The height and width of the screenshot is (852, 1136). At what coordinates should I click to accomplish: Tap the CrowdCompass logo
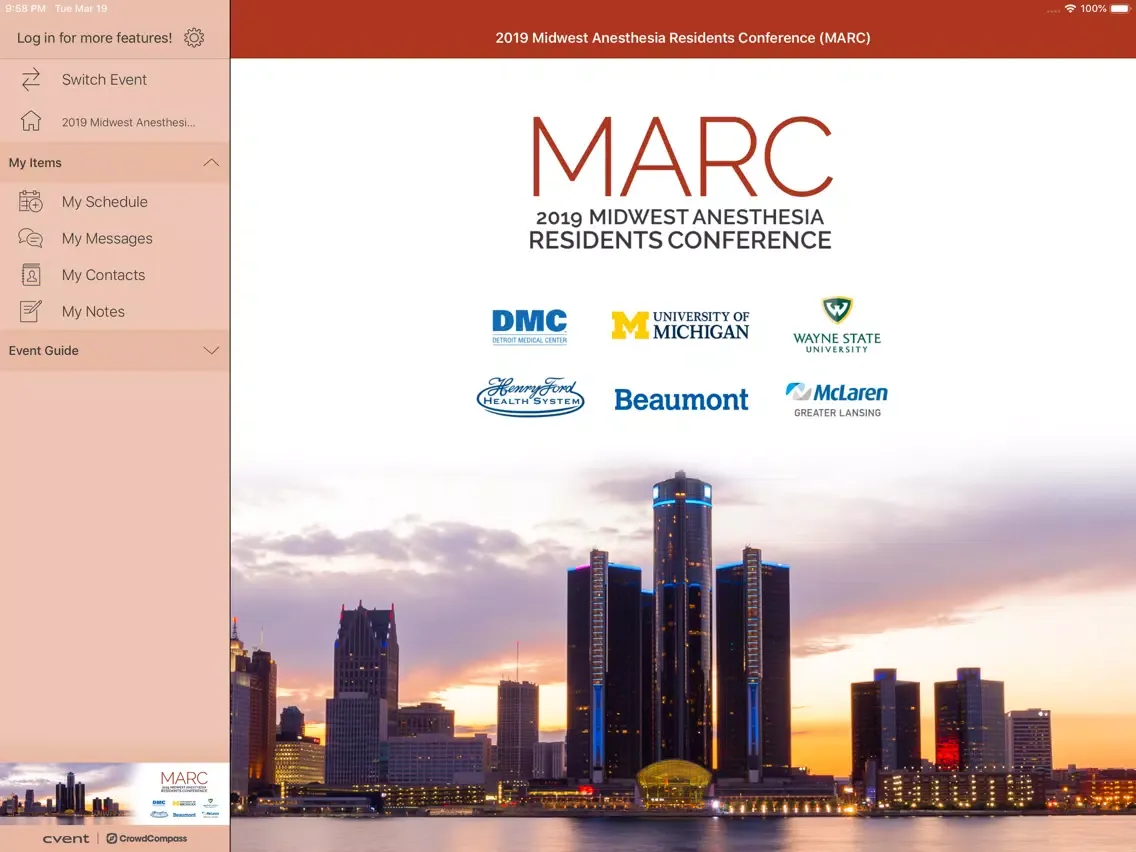point(146,839)
